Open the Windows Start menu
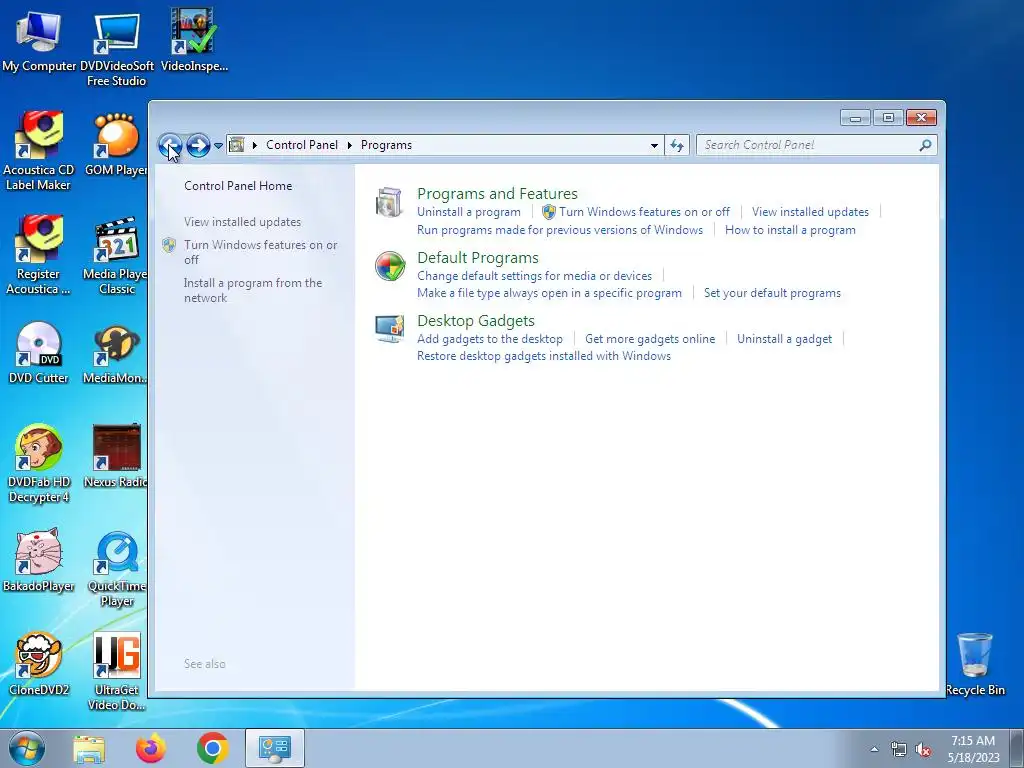This screenshot has width=1024, height=768. tap(27, 748)
